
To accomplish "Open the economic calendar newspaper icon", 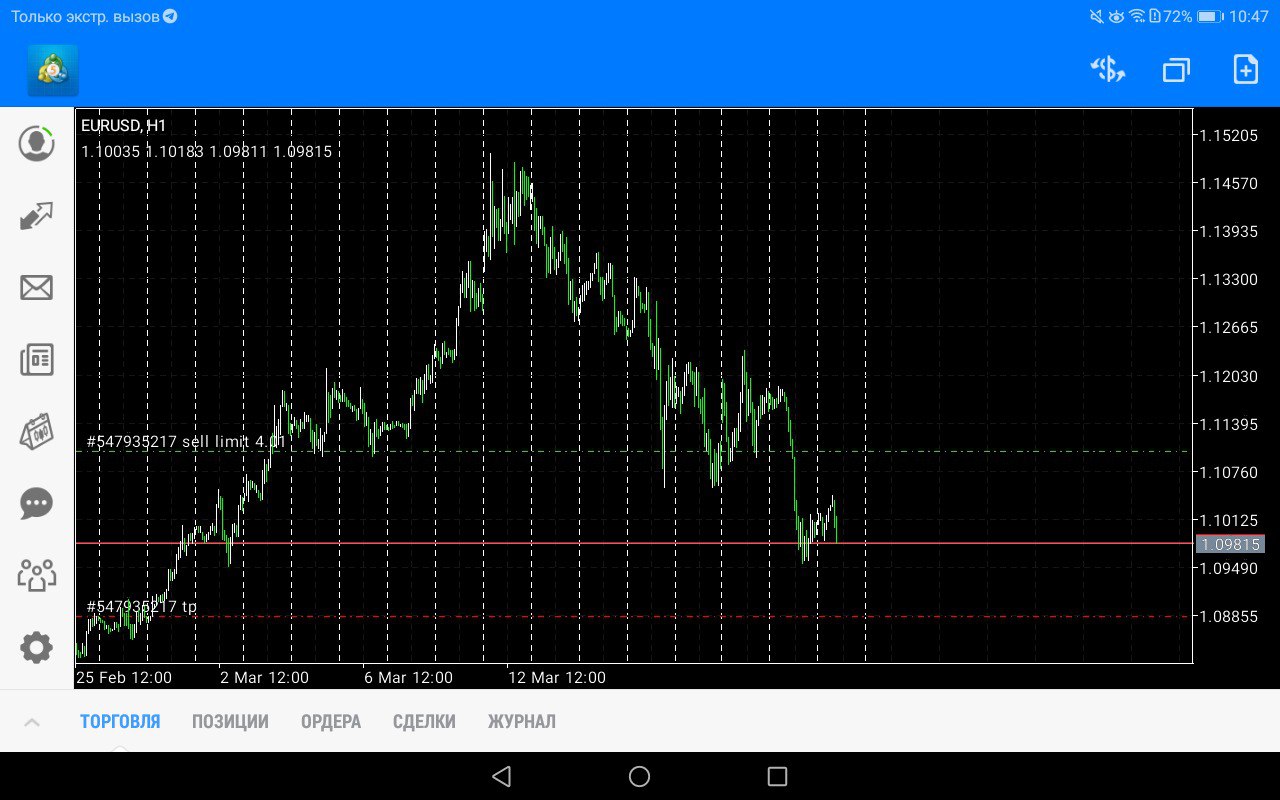I will coord(37,432).
